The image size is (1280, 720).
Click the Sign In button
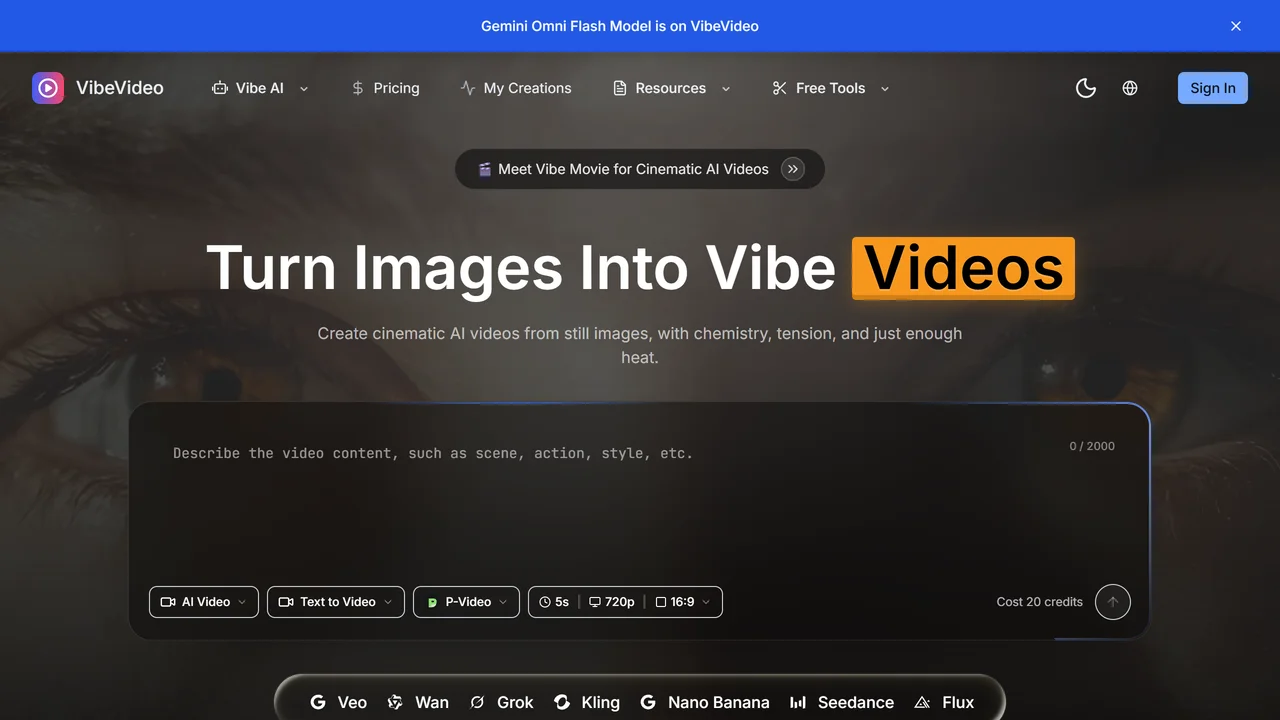[x=1213, y=88]
